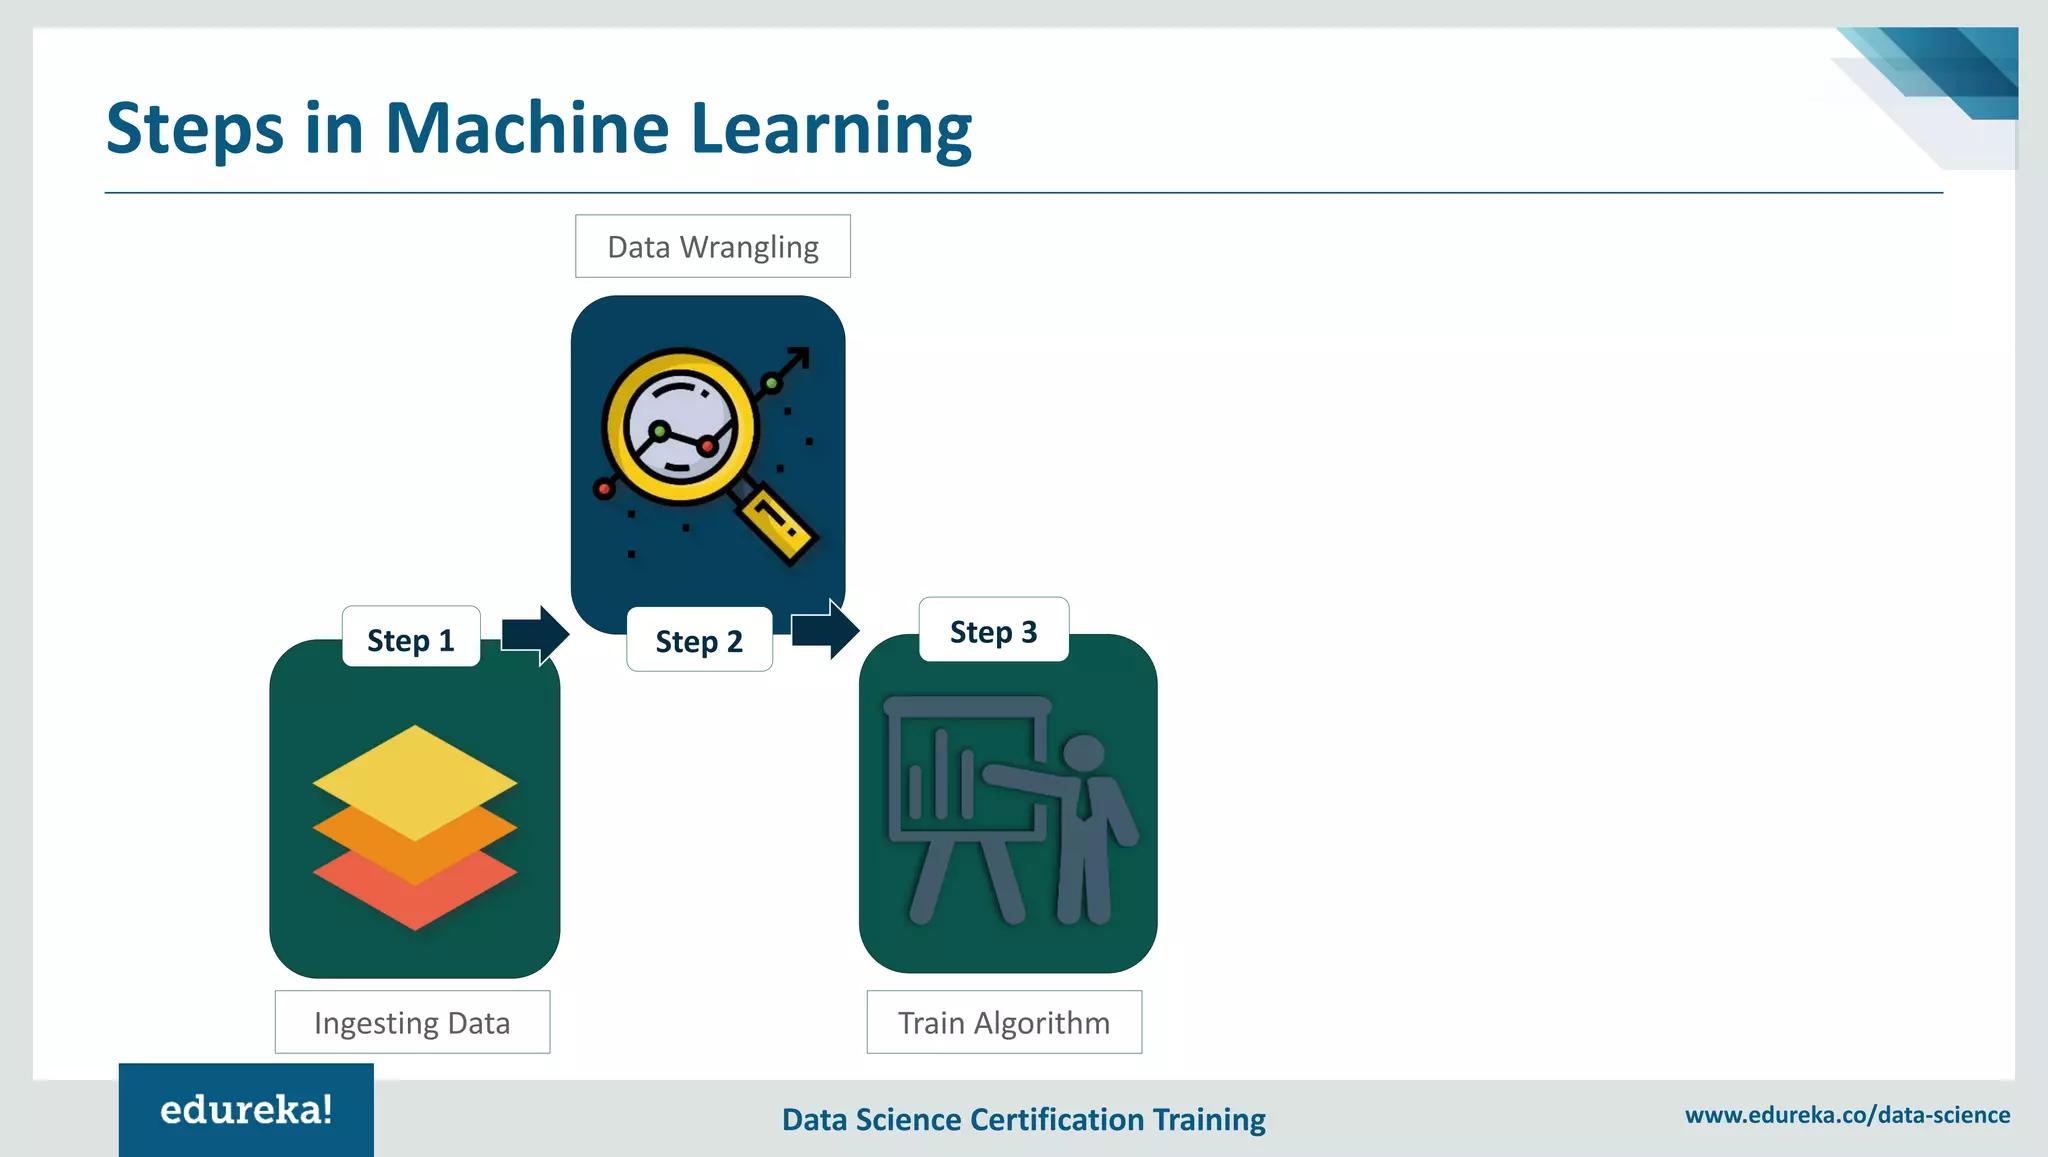Click the stacked layers Ingesting Data icon
The image size is (2048, 1157).
pyautogui.click(x=415, y=827)
